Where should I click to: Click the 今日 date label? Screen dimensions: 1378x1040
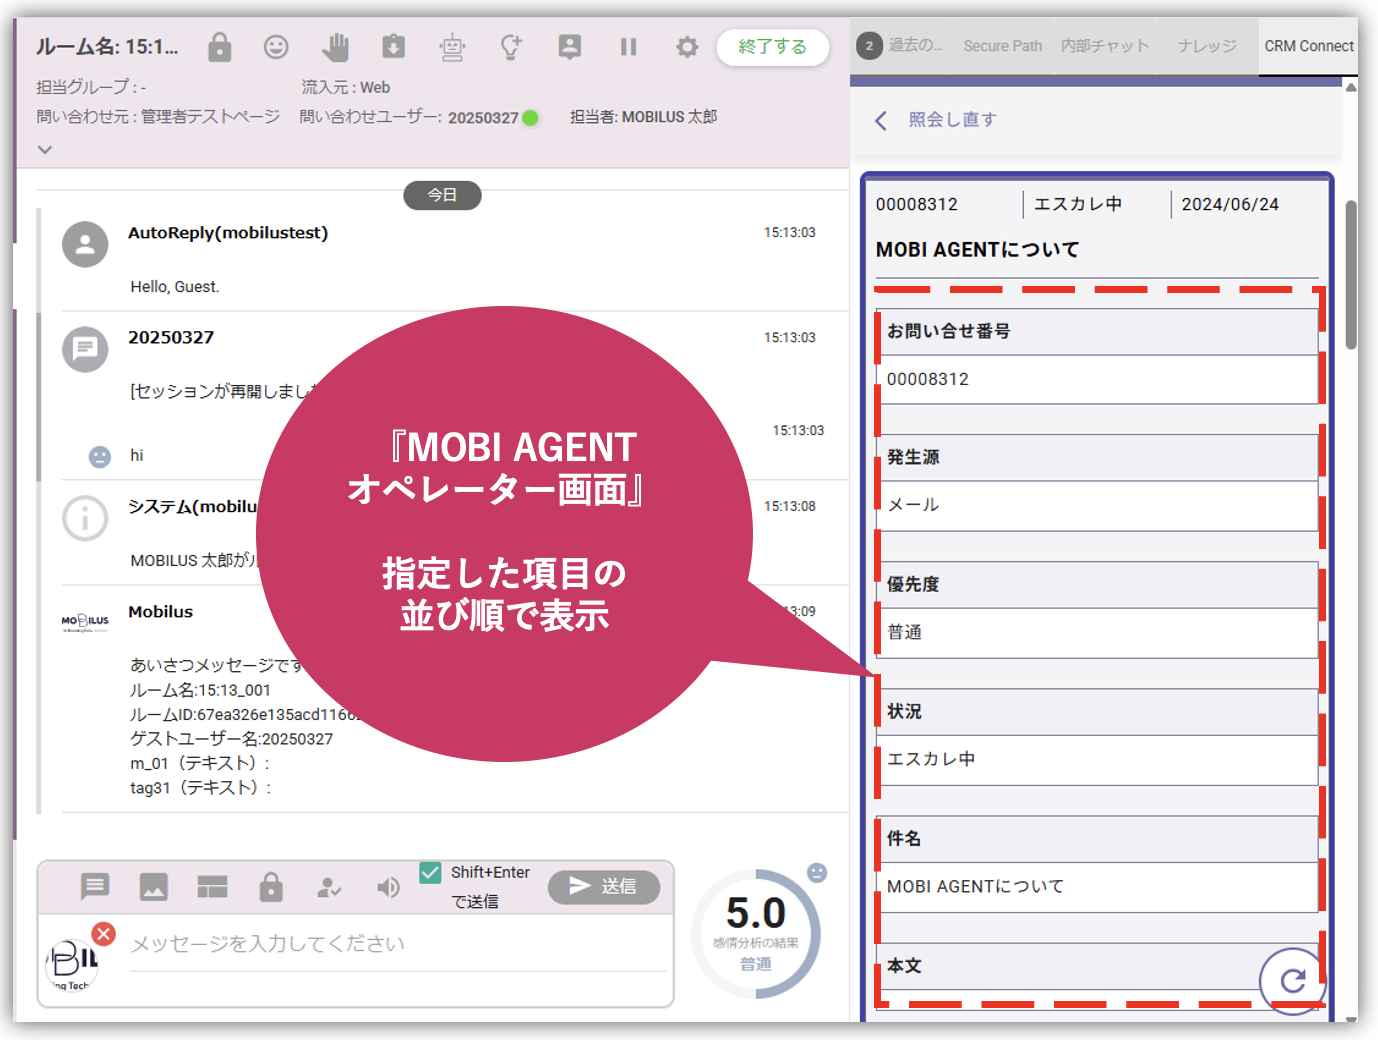tap(442, 195)
